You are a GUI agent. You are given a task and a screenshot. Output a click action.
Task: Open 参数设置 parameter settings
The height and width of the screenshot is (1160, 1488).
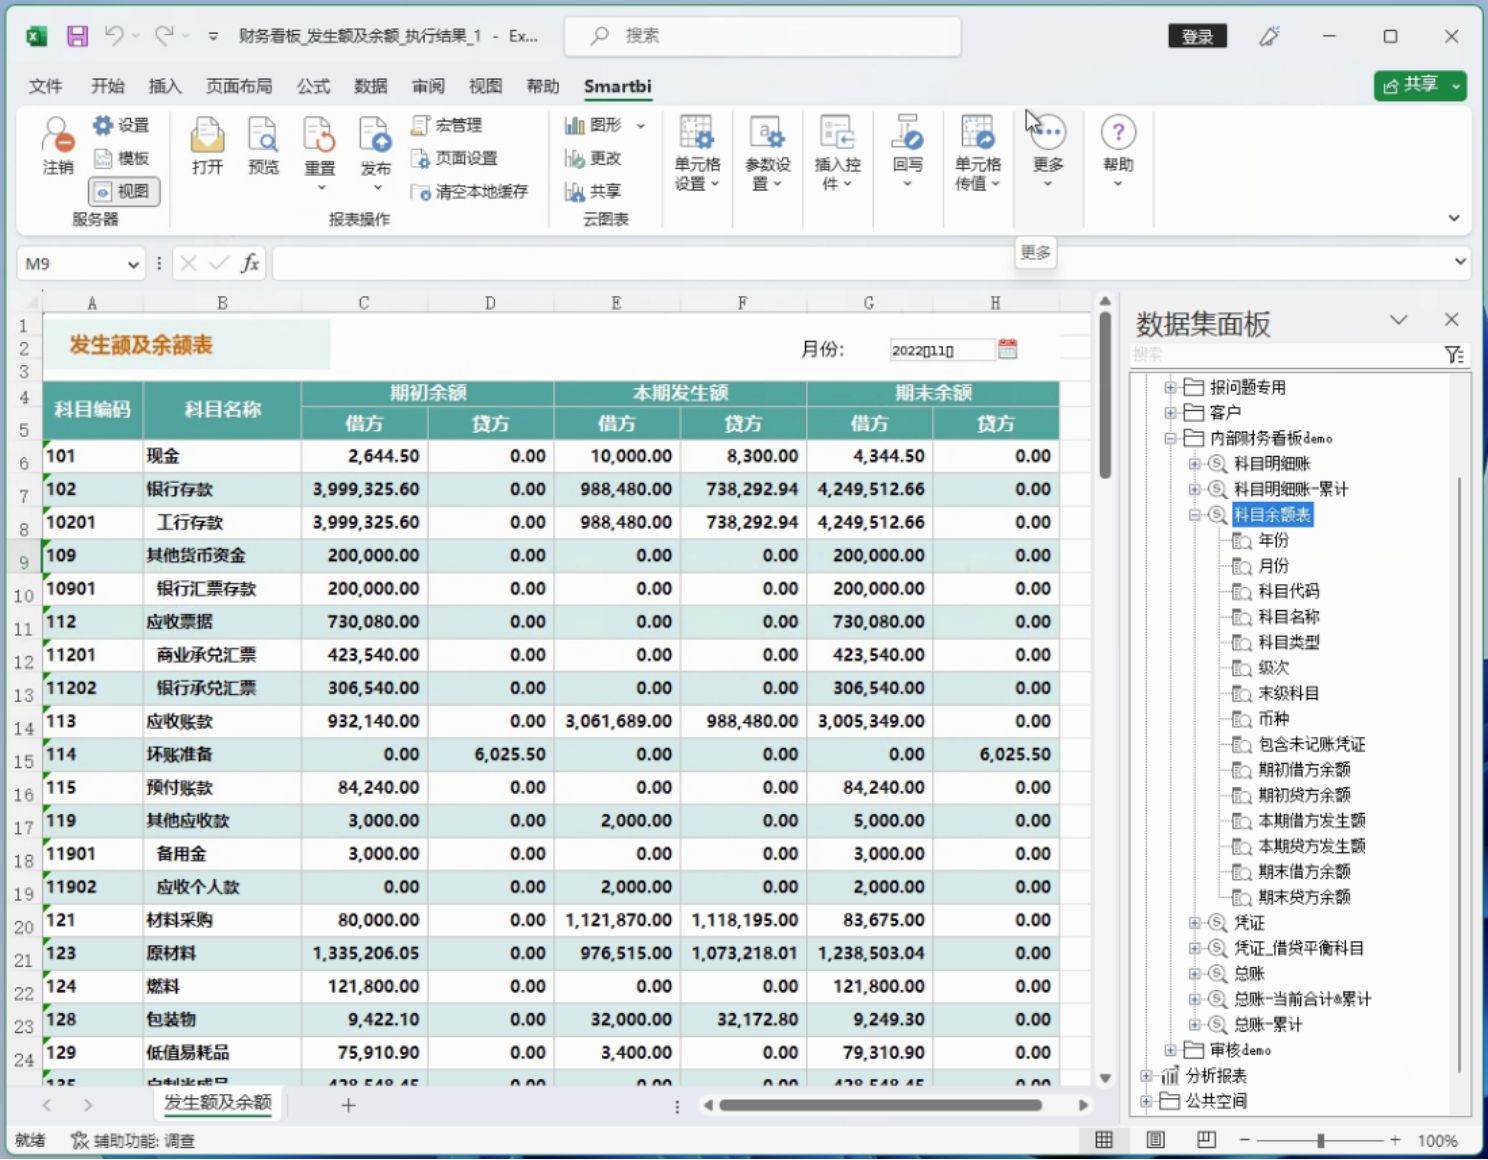coord(767,153)
